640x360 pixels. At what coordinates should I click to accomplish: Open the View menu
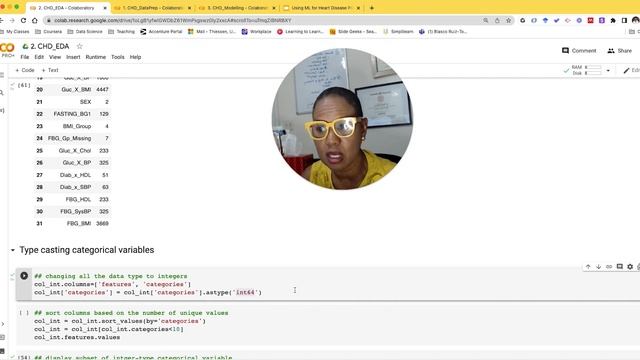point(55,57)
